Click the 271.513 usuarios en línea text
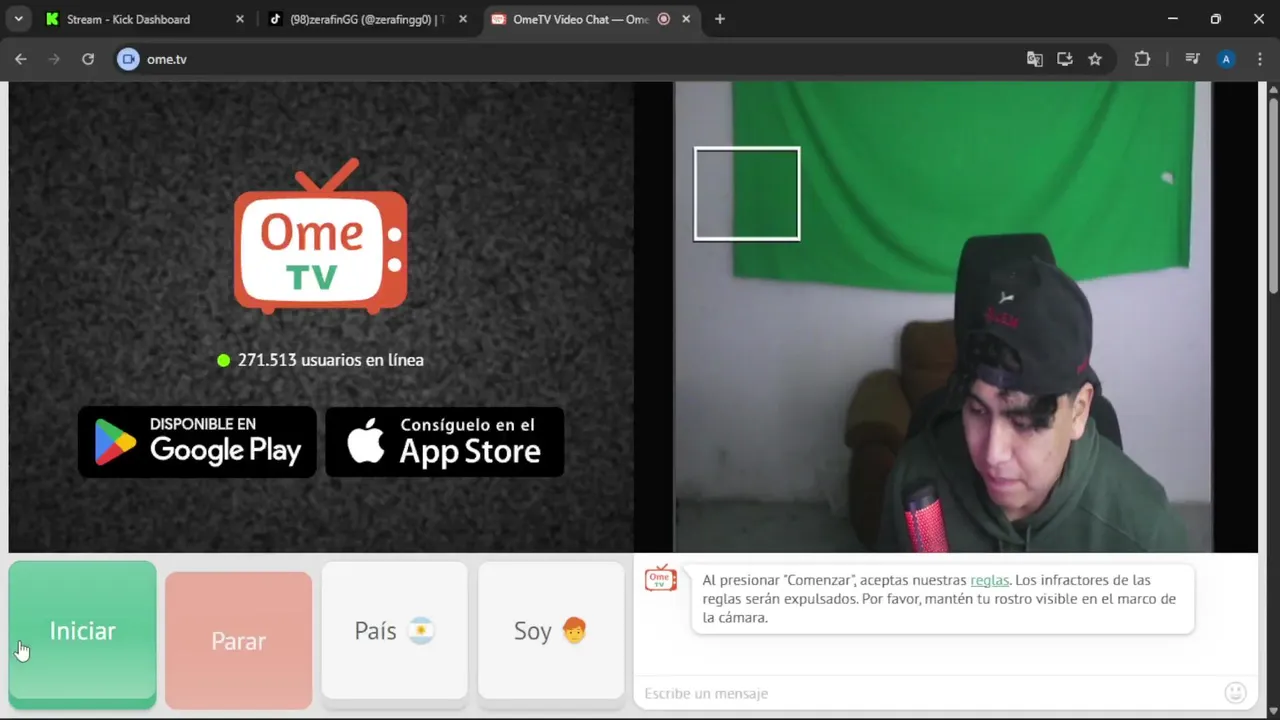The width and height of the screenshot is (1280, 720). [330, 360]
